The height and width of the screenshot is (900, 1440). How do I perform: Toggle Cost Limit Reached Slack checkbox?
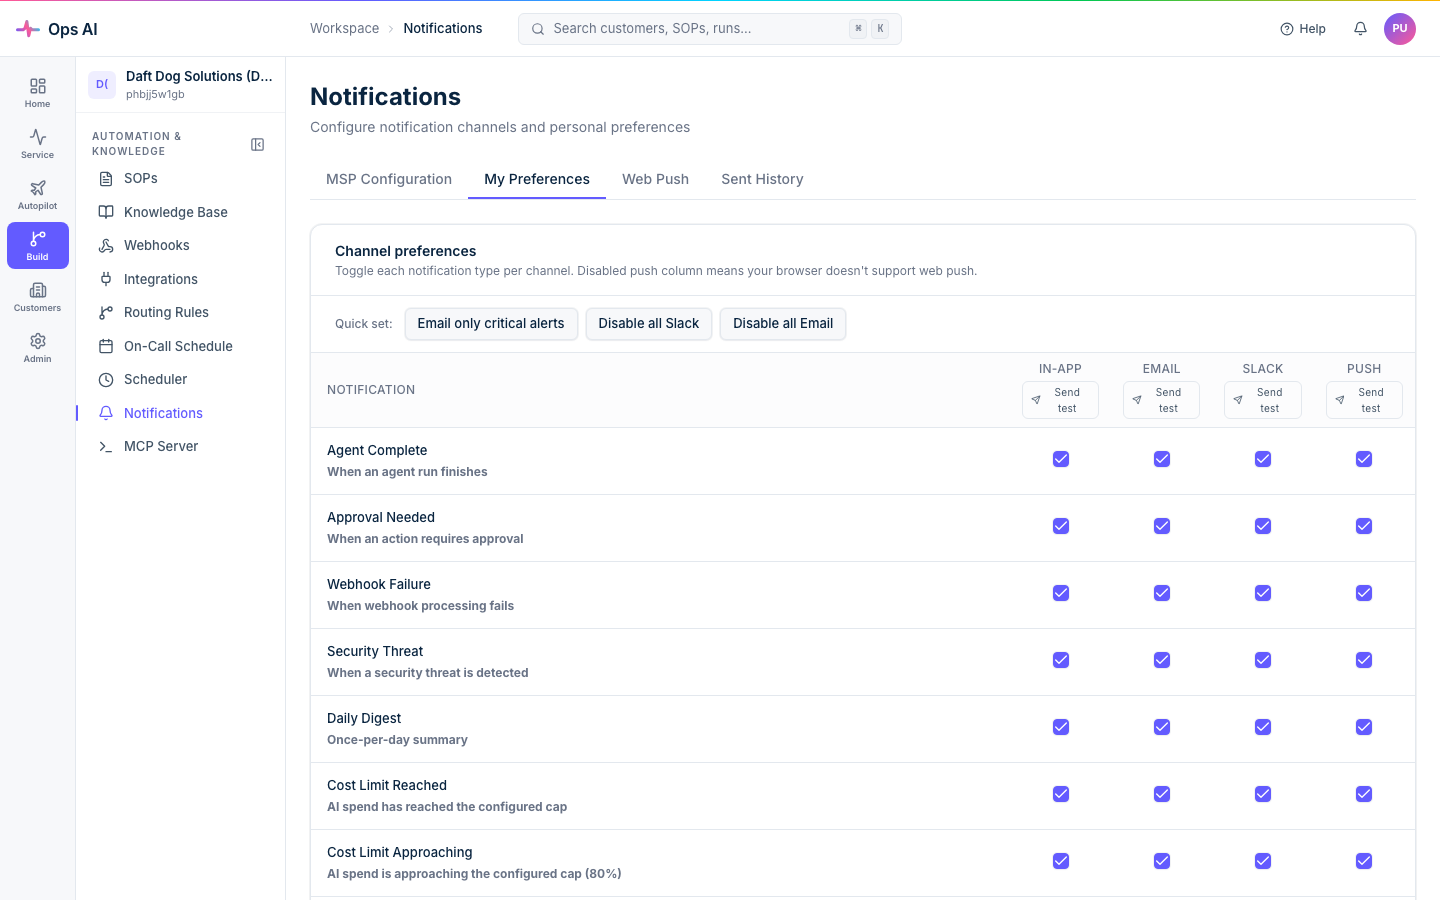(1263, 794)
